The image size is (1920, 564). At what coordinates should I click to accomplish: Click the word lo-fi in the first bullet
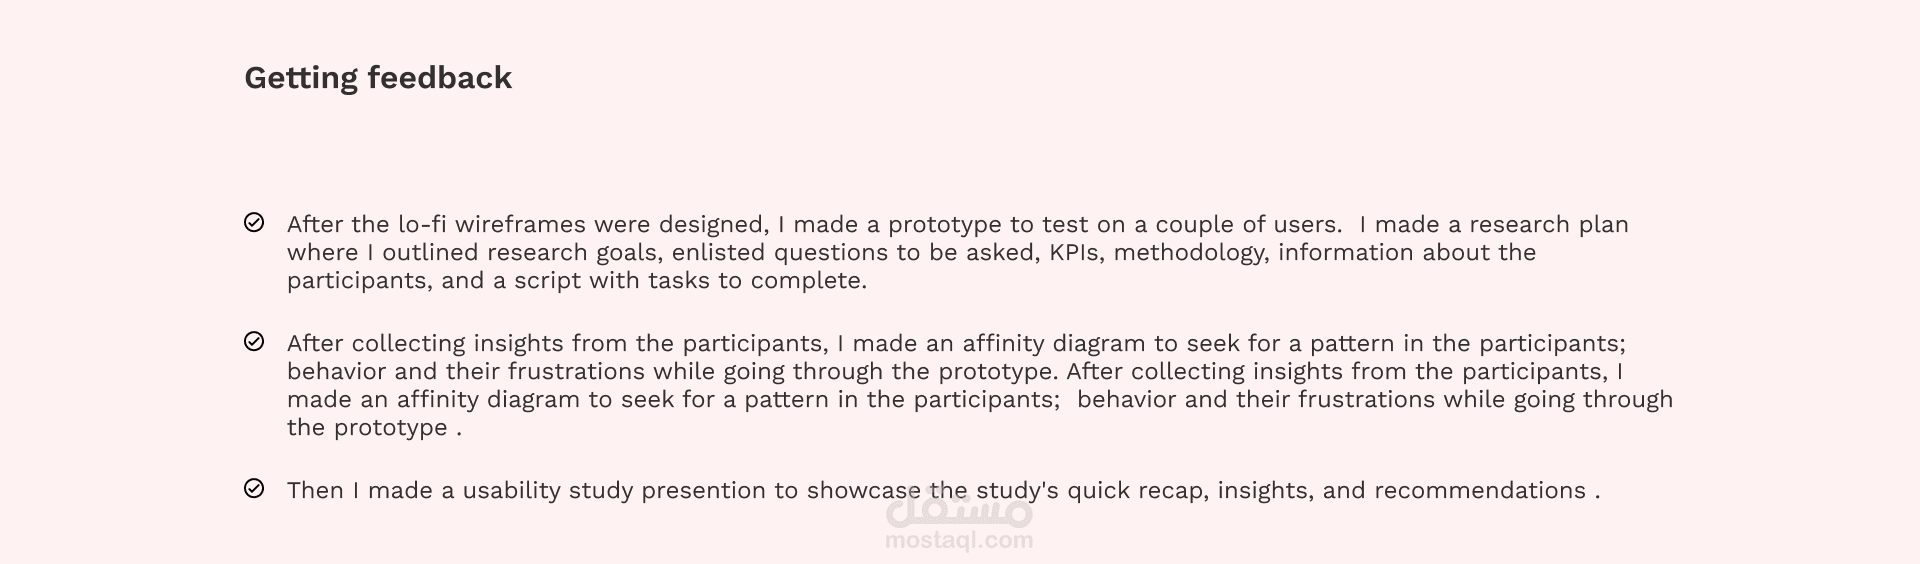[x=422, y=224]
